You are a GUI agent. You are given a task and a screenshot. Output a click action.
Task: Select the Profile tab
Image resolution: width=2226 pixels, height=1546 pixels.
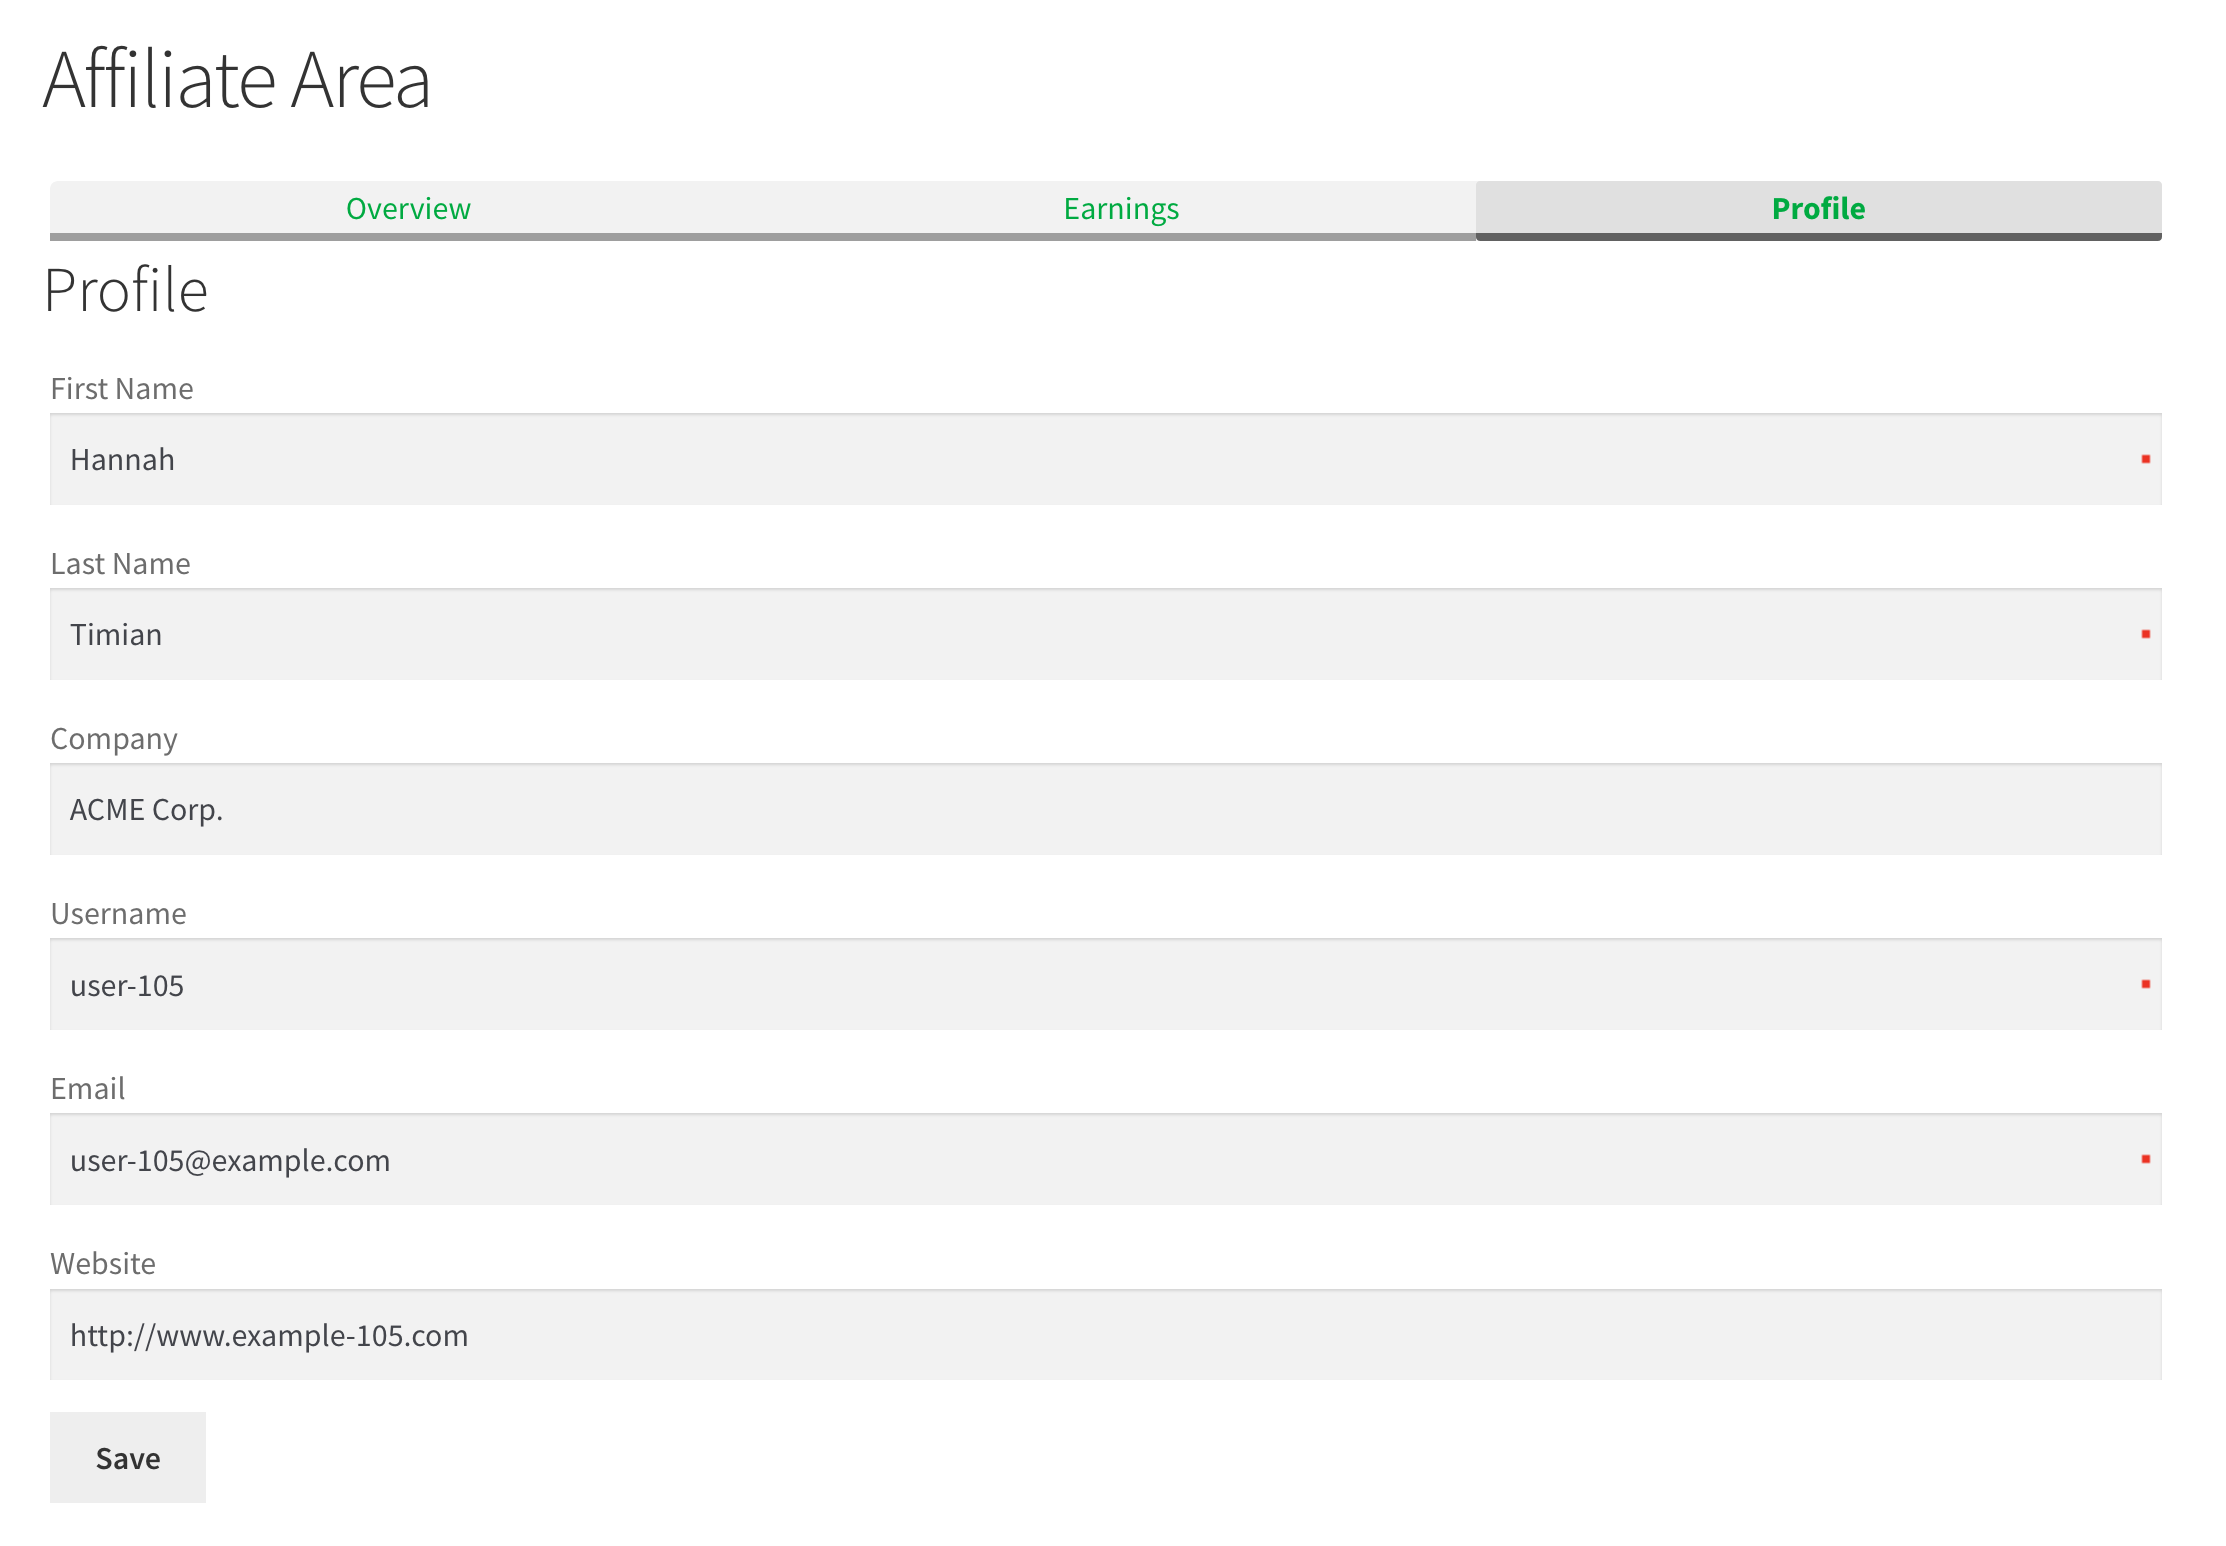coord(1818,209)
